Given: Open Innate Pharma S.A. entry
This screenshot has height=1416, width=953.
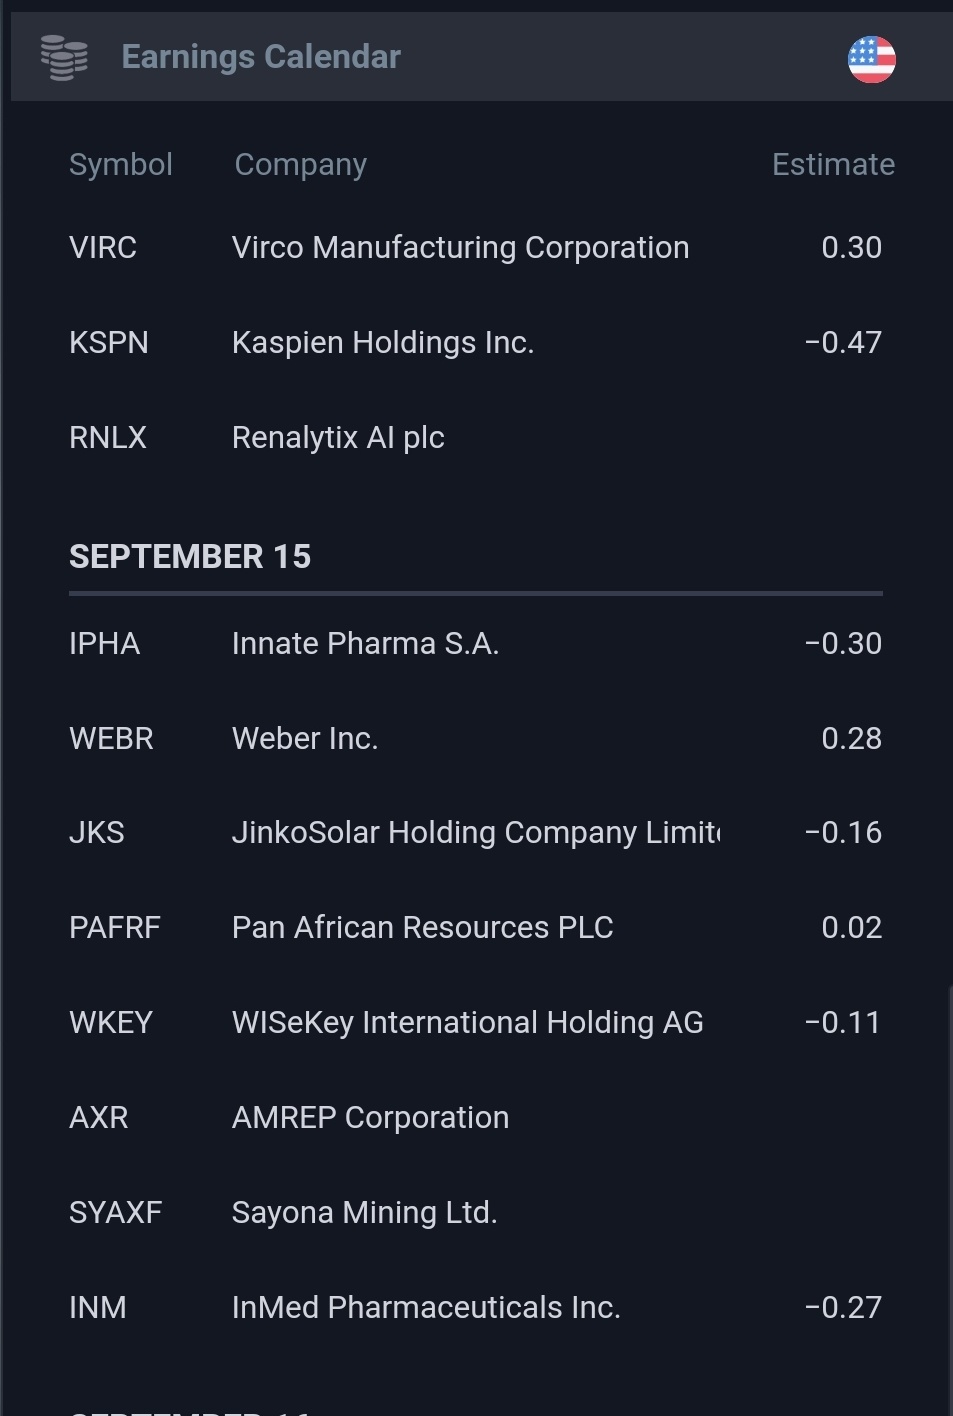Looking at the screenshot, I should tap(365, 643).
